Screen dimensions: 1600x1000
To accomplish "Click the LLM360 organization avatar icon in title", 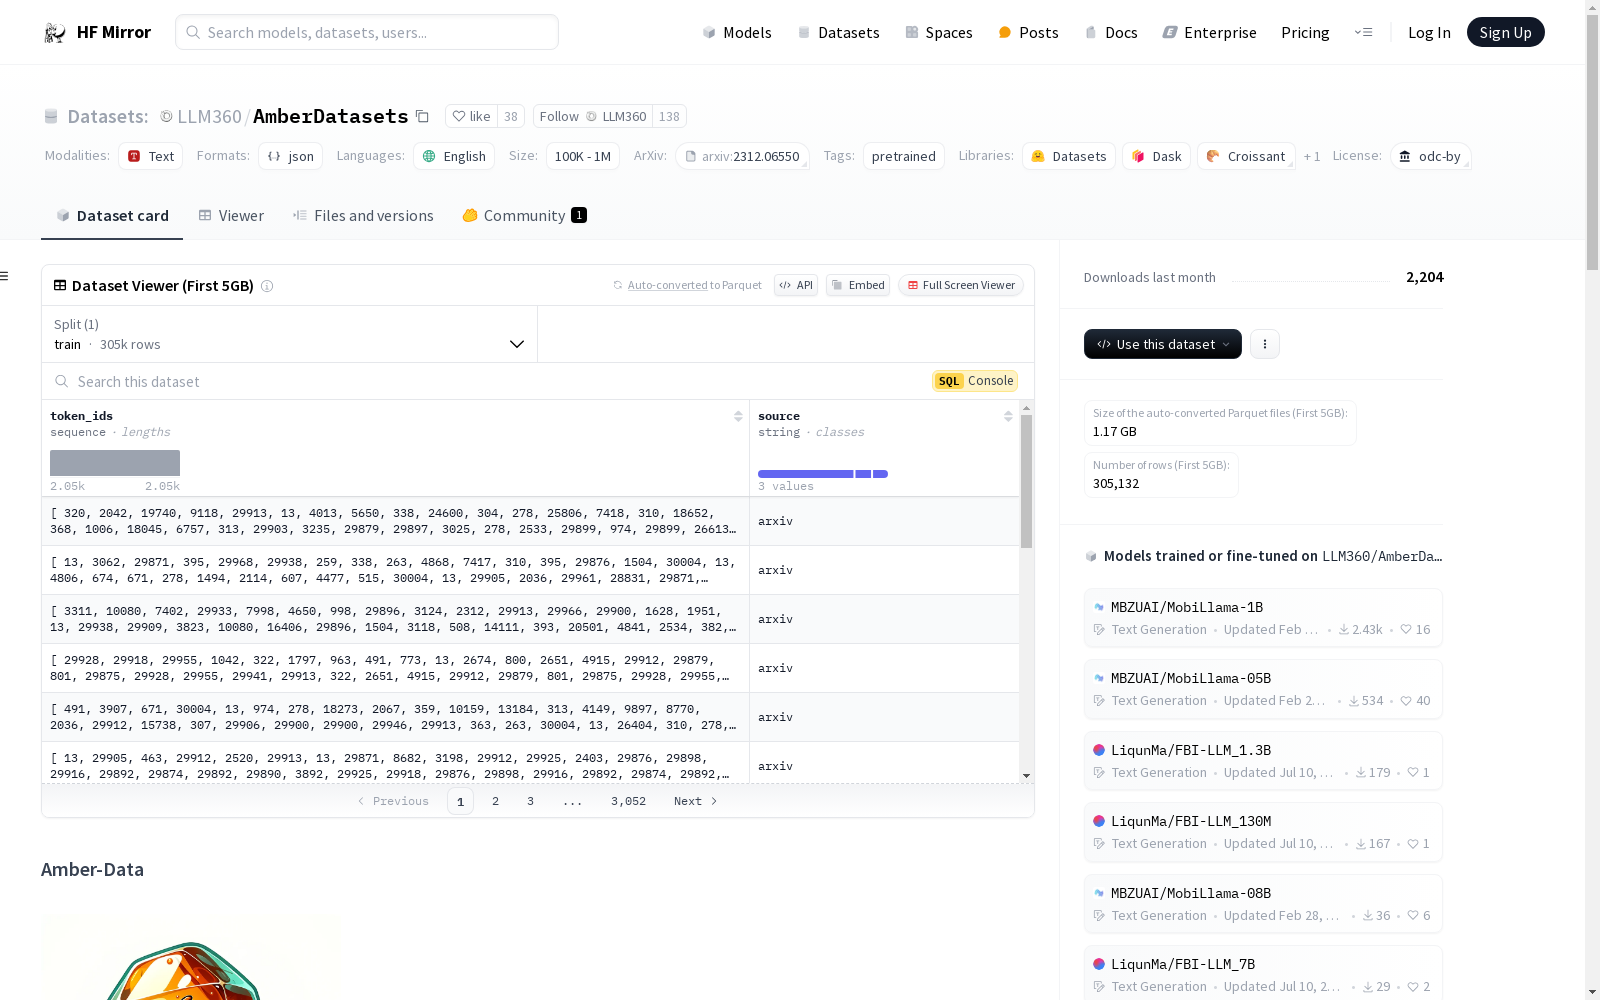I will tap(167, 117).
